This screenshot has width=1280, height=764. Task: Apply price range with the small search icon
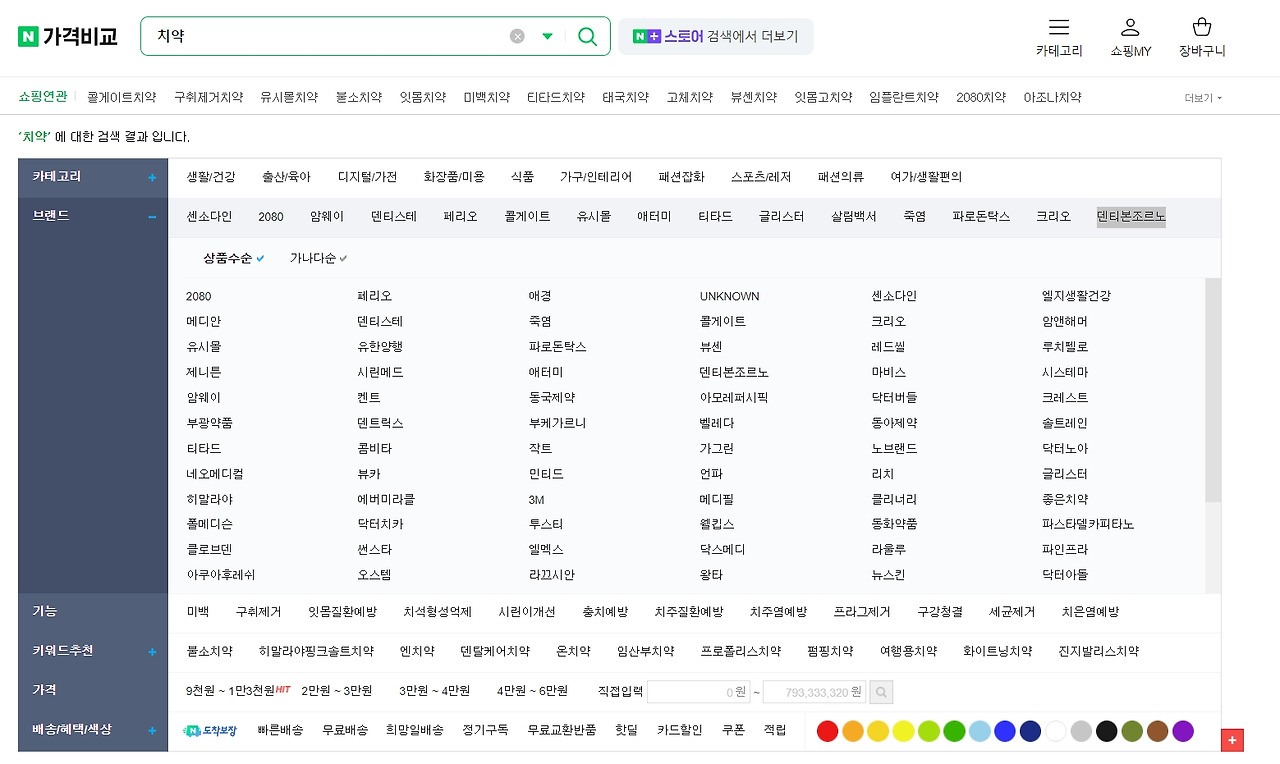[x=881, y=692]
